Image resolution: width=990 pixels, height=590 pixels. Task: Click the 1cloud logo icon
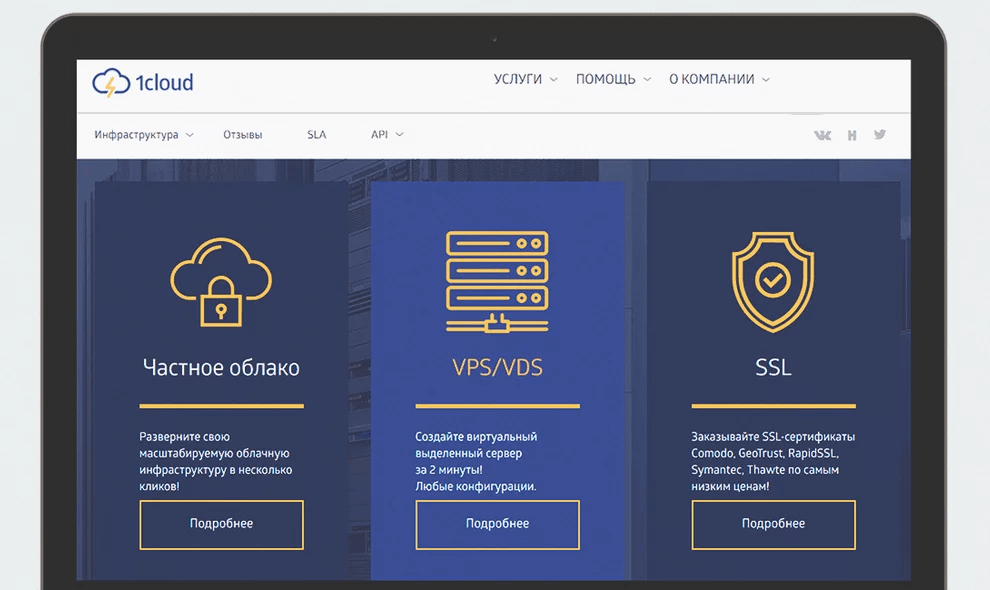[111, 83]
